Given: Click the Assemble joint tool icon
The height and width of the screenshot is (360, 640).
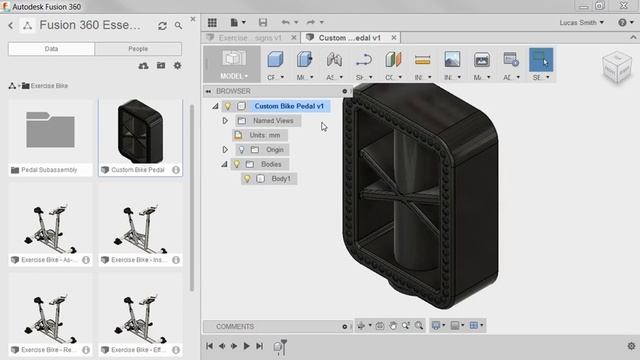Looking at the screenshot, I should click(334, 60).
